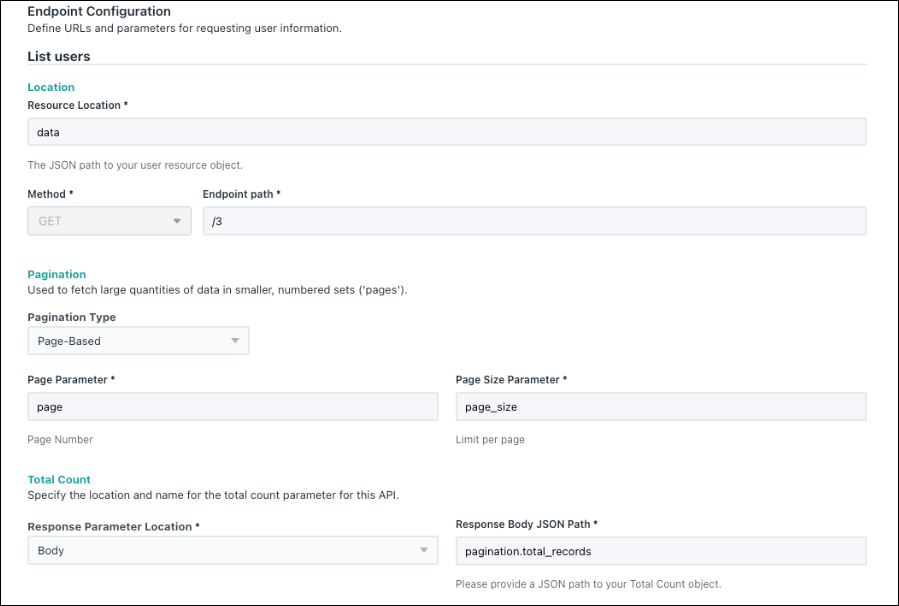Image resolution: width=899 pixels, height=606 pixels.
Task: Click the Response Body JSON Path field
Action: point(661,551)
